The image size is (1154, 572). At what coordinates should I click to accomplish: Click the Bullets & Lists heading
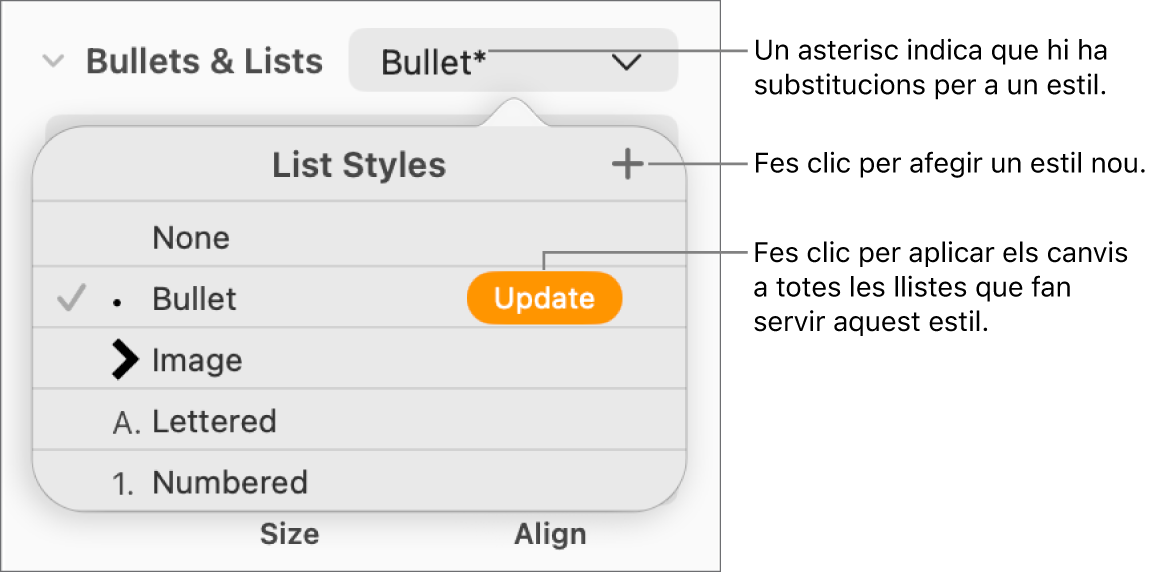[204, 62]
